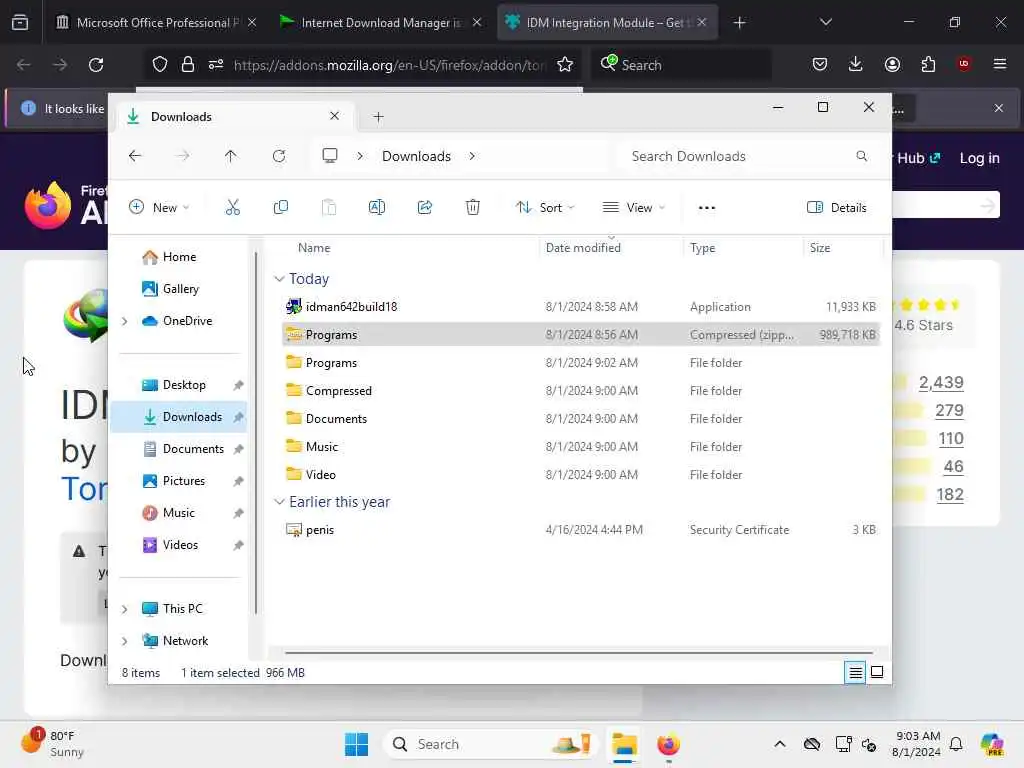This screenshot has width=1024, height=768.
Task: Go back in File Explorer navigation
Action: coord(135,156)
